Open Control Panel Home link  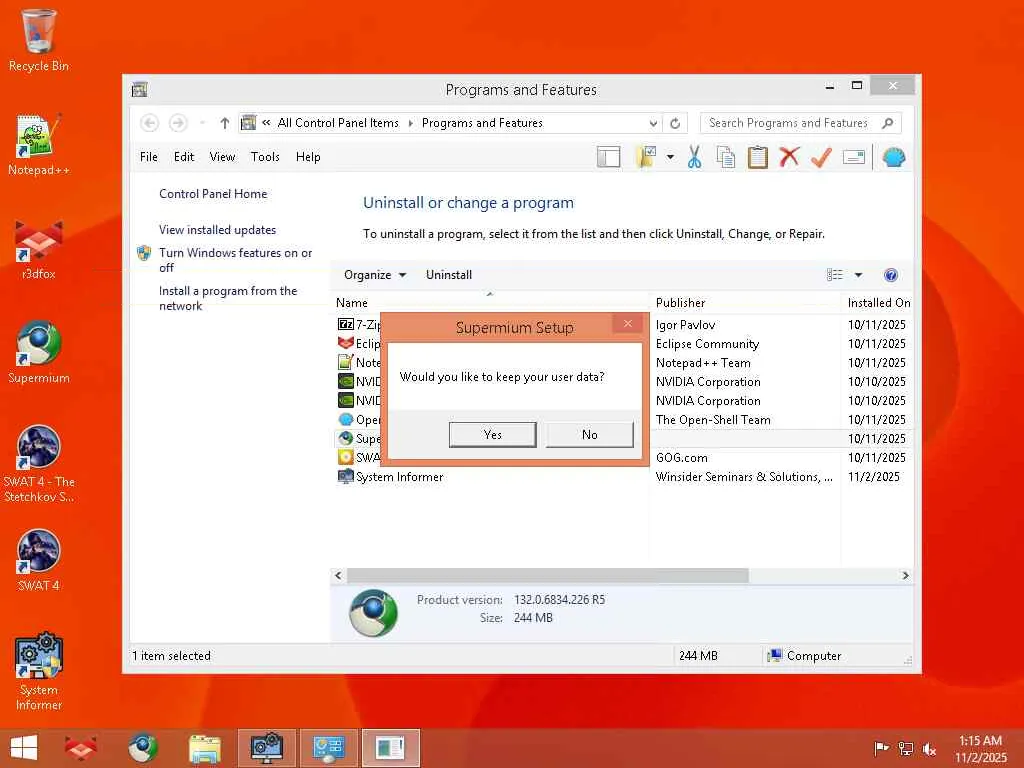click(x=213, y=194)
